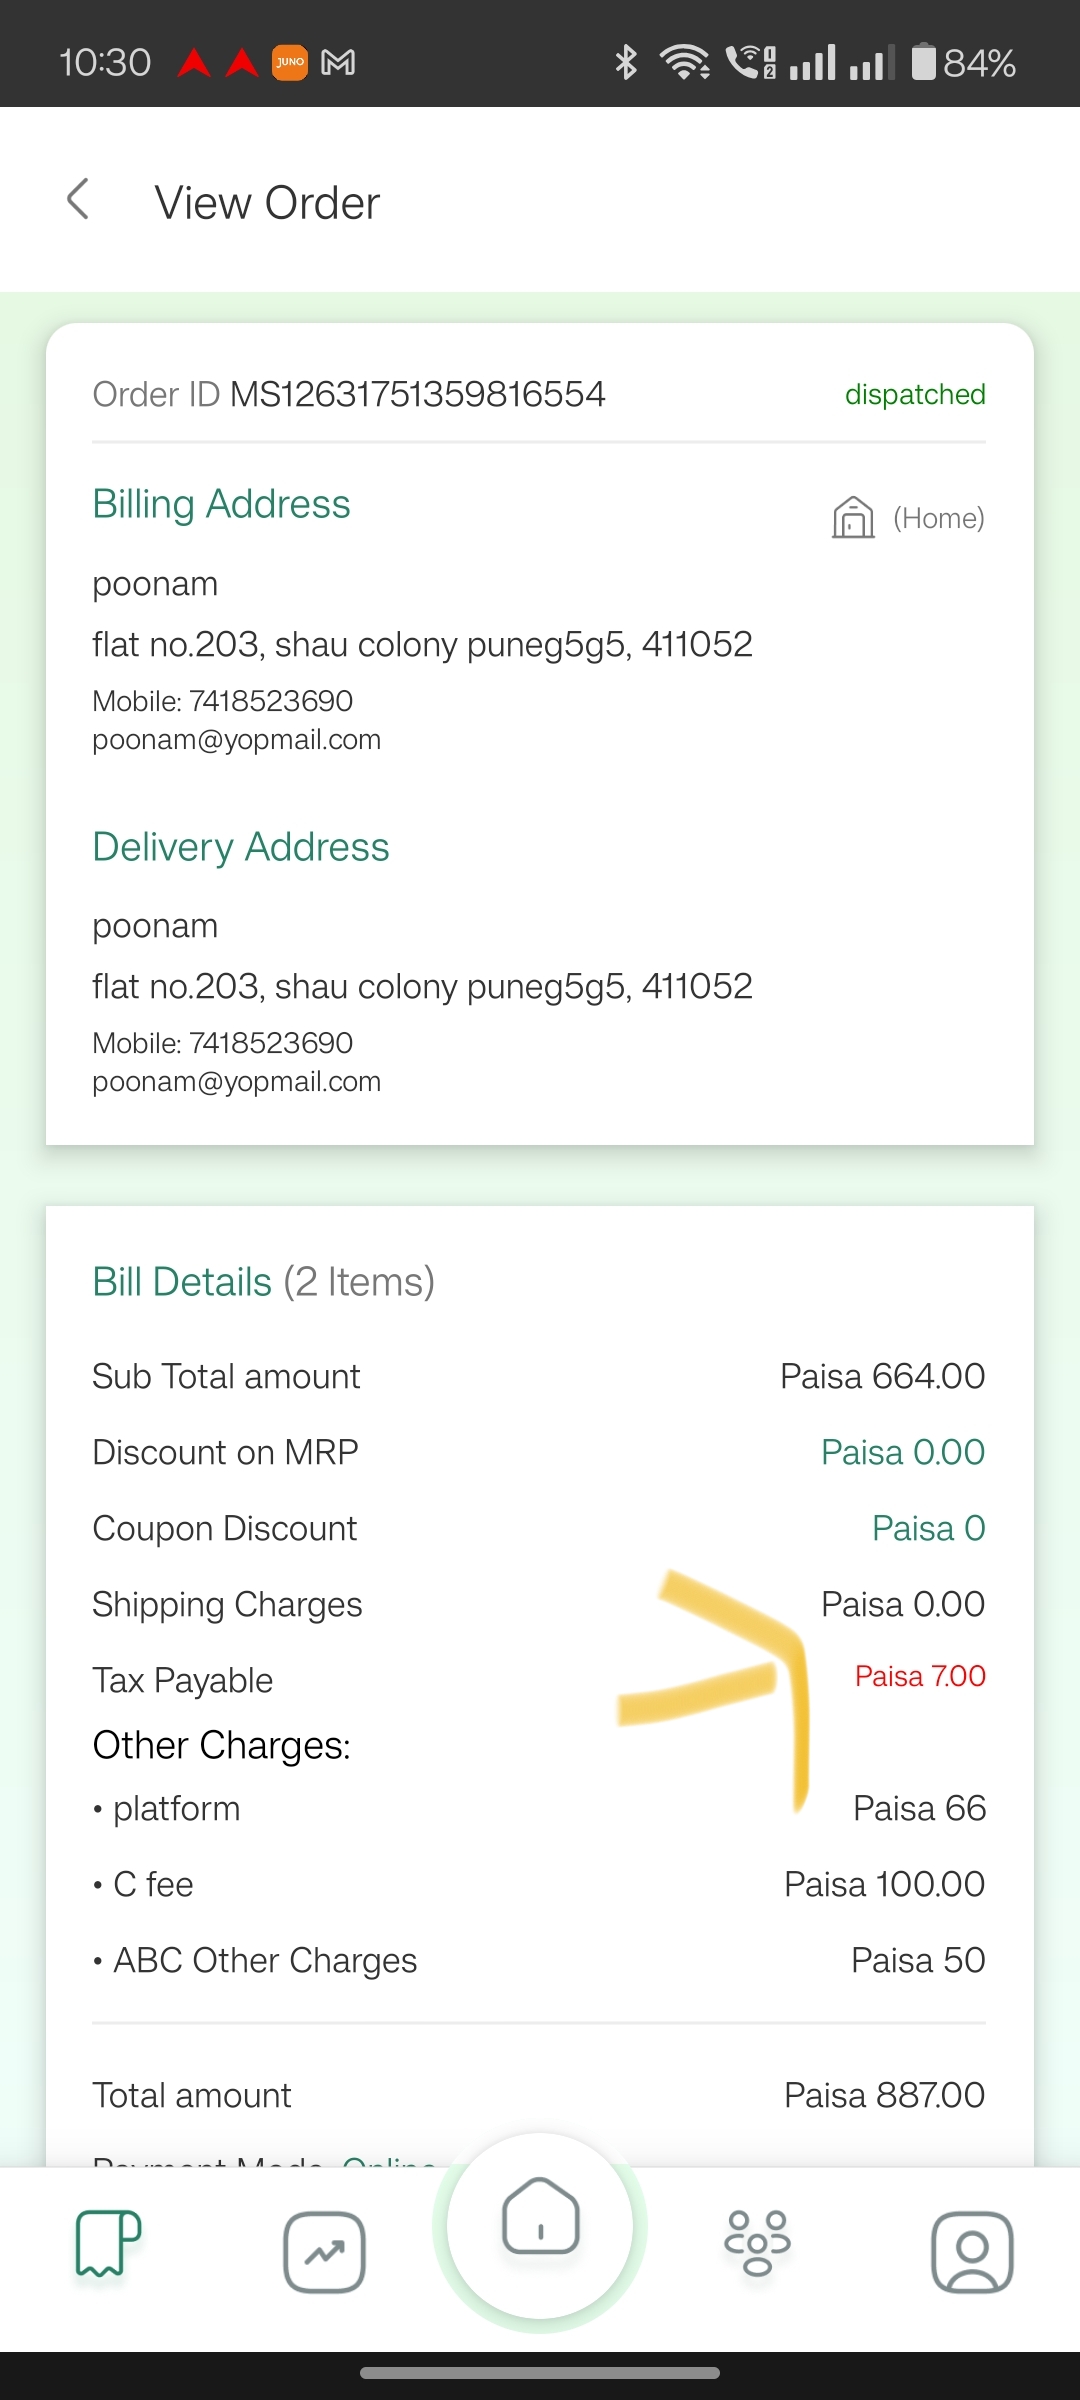The height and width of the screenshot is (2400, 1080).
Task: Tap the dispatched order status label
Action: [915, 394]
